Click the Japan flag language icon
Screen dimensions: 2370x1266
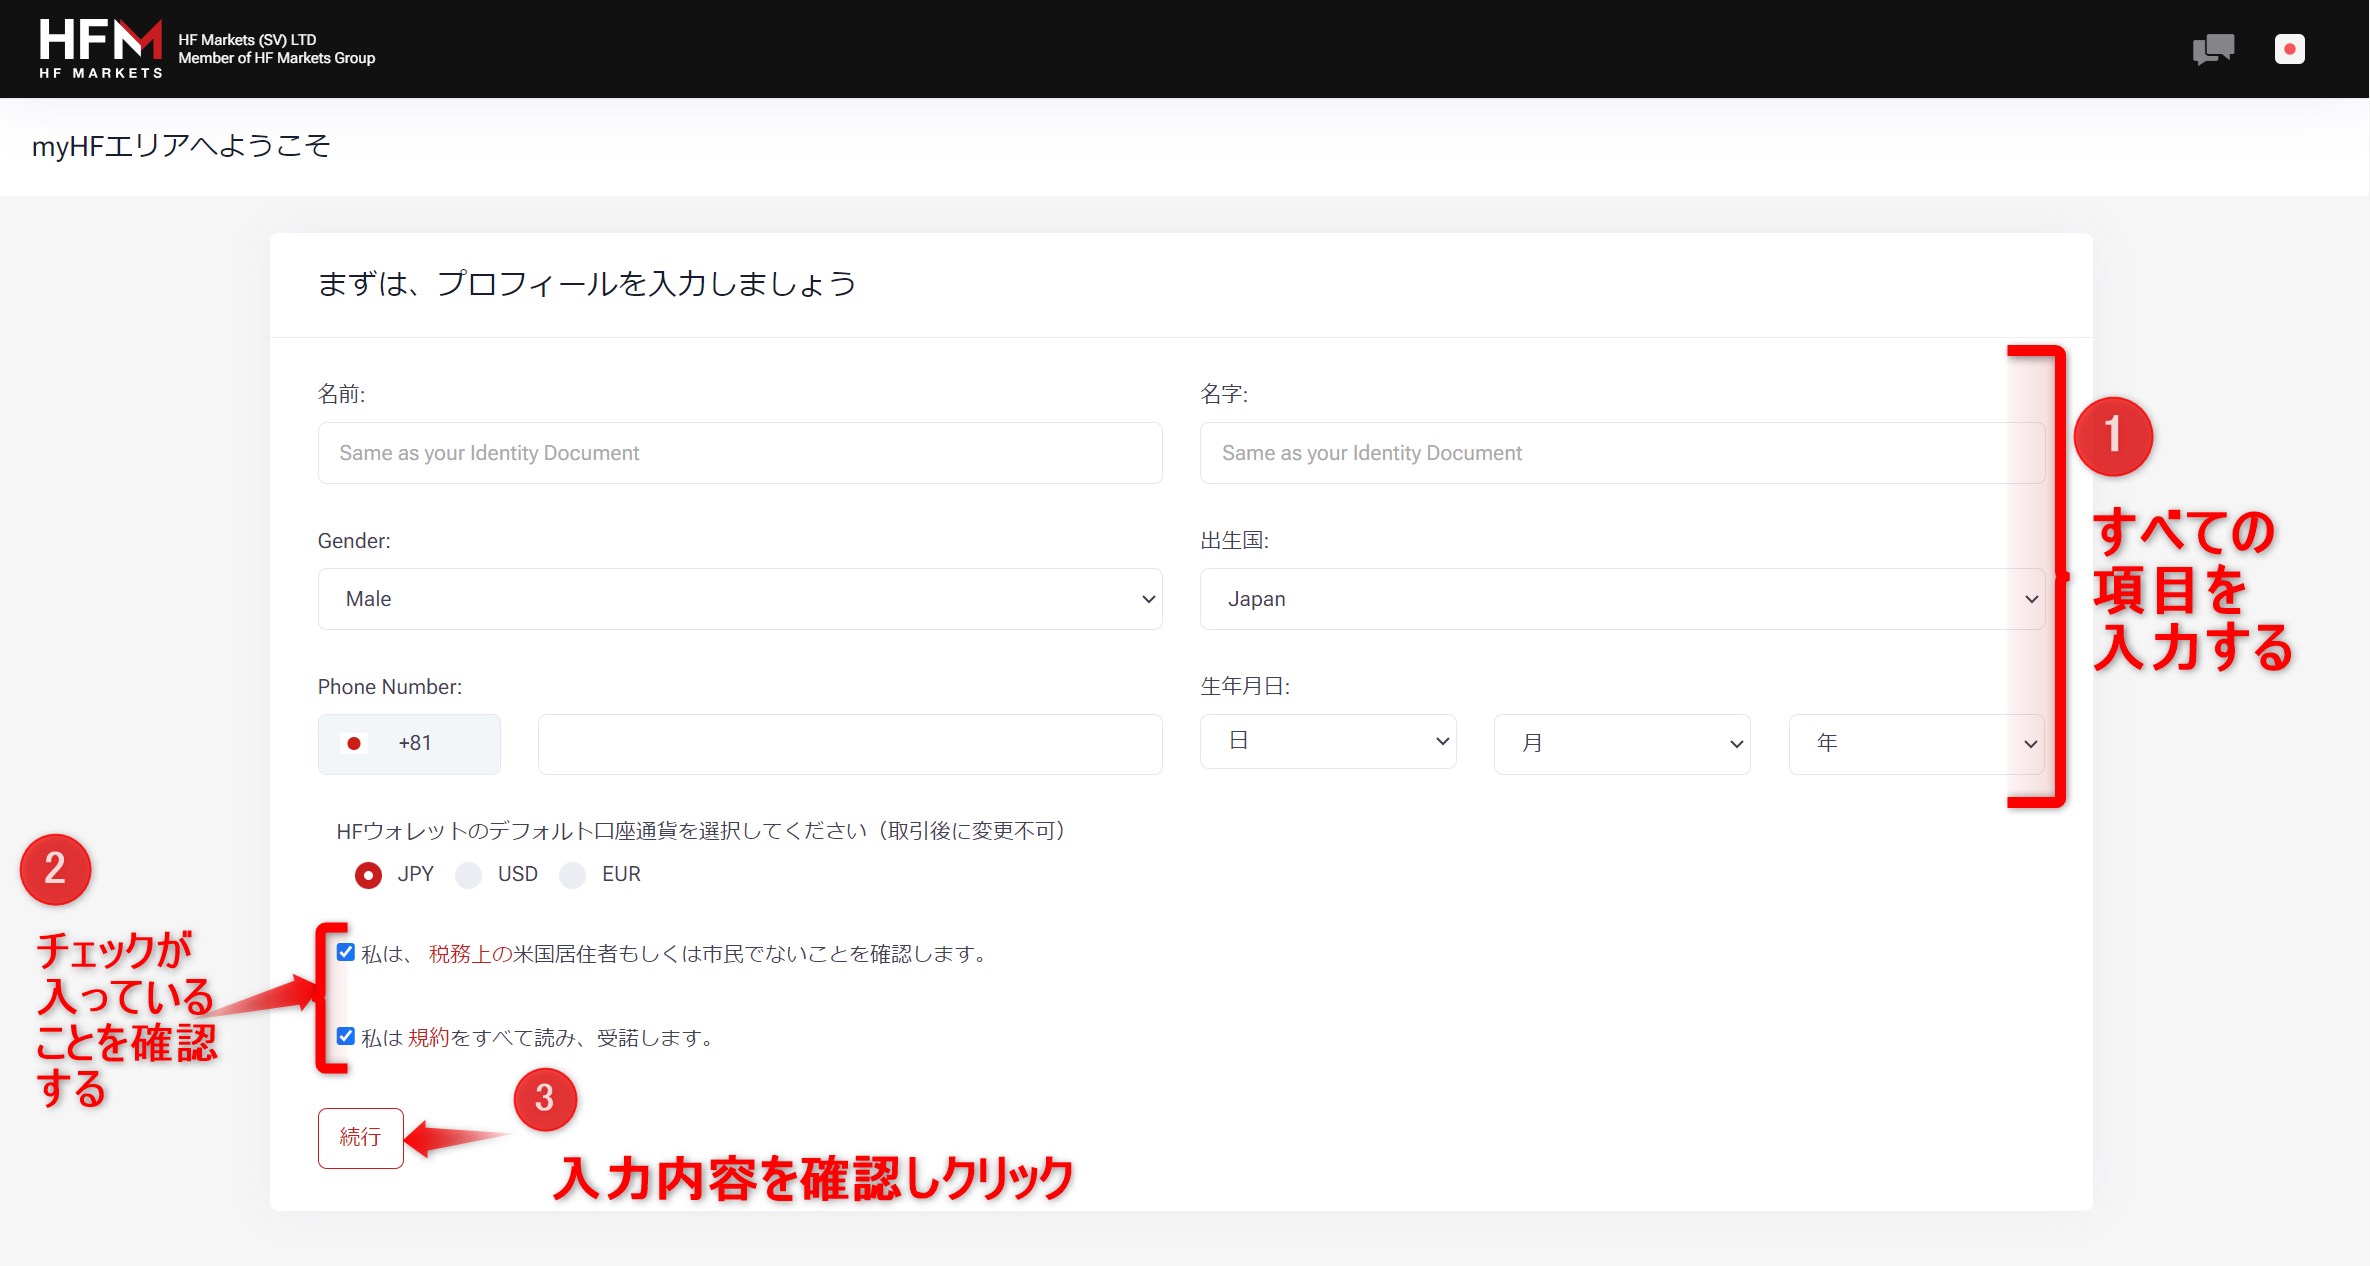[2289, 49]
